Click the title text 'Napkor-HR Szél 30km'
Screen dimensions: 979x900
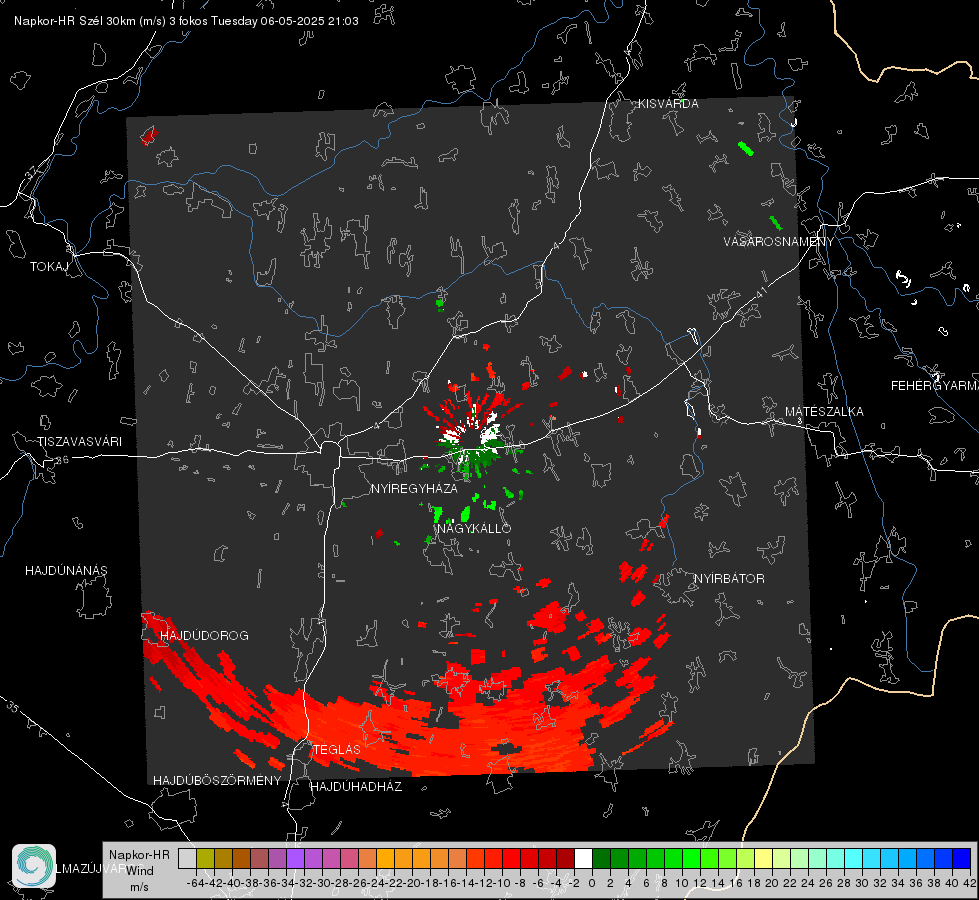tap(90, 21)
